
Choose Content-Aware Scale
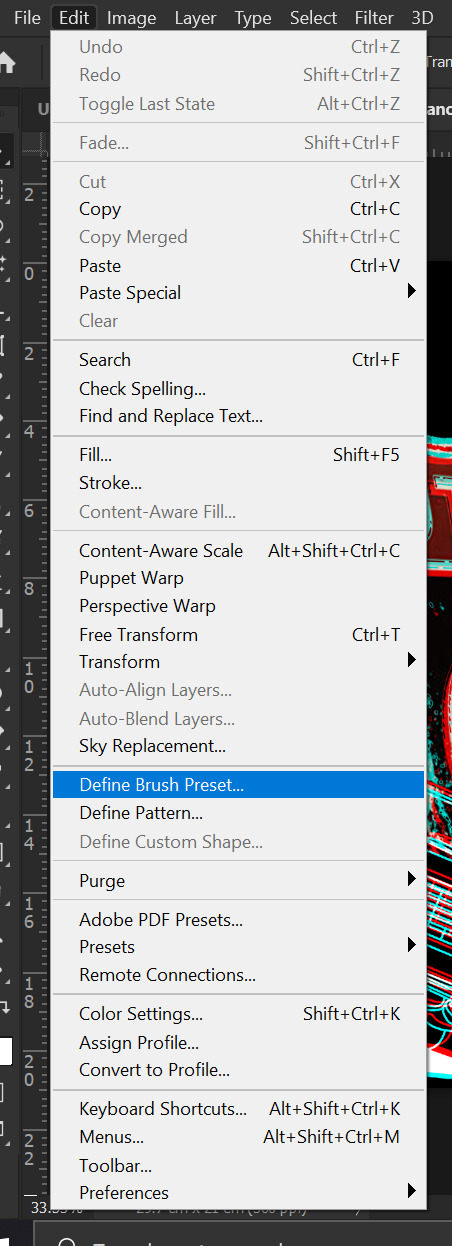[x=238, y=551]
